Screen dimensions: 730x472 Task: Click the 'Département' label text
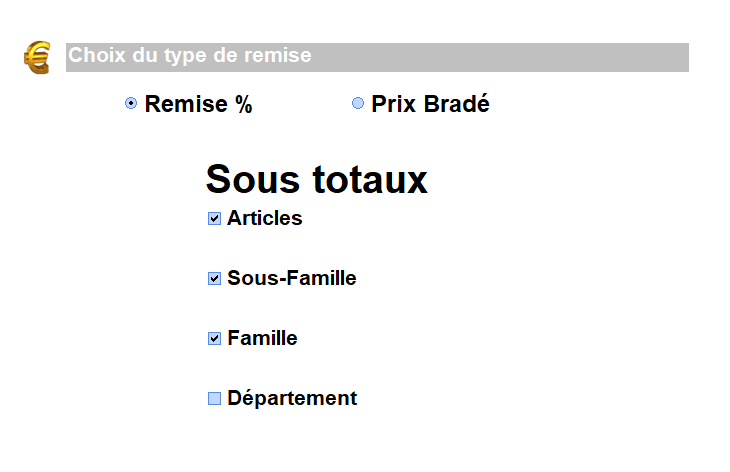point(291,398)
